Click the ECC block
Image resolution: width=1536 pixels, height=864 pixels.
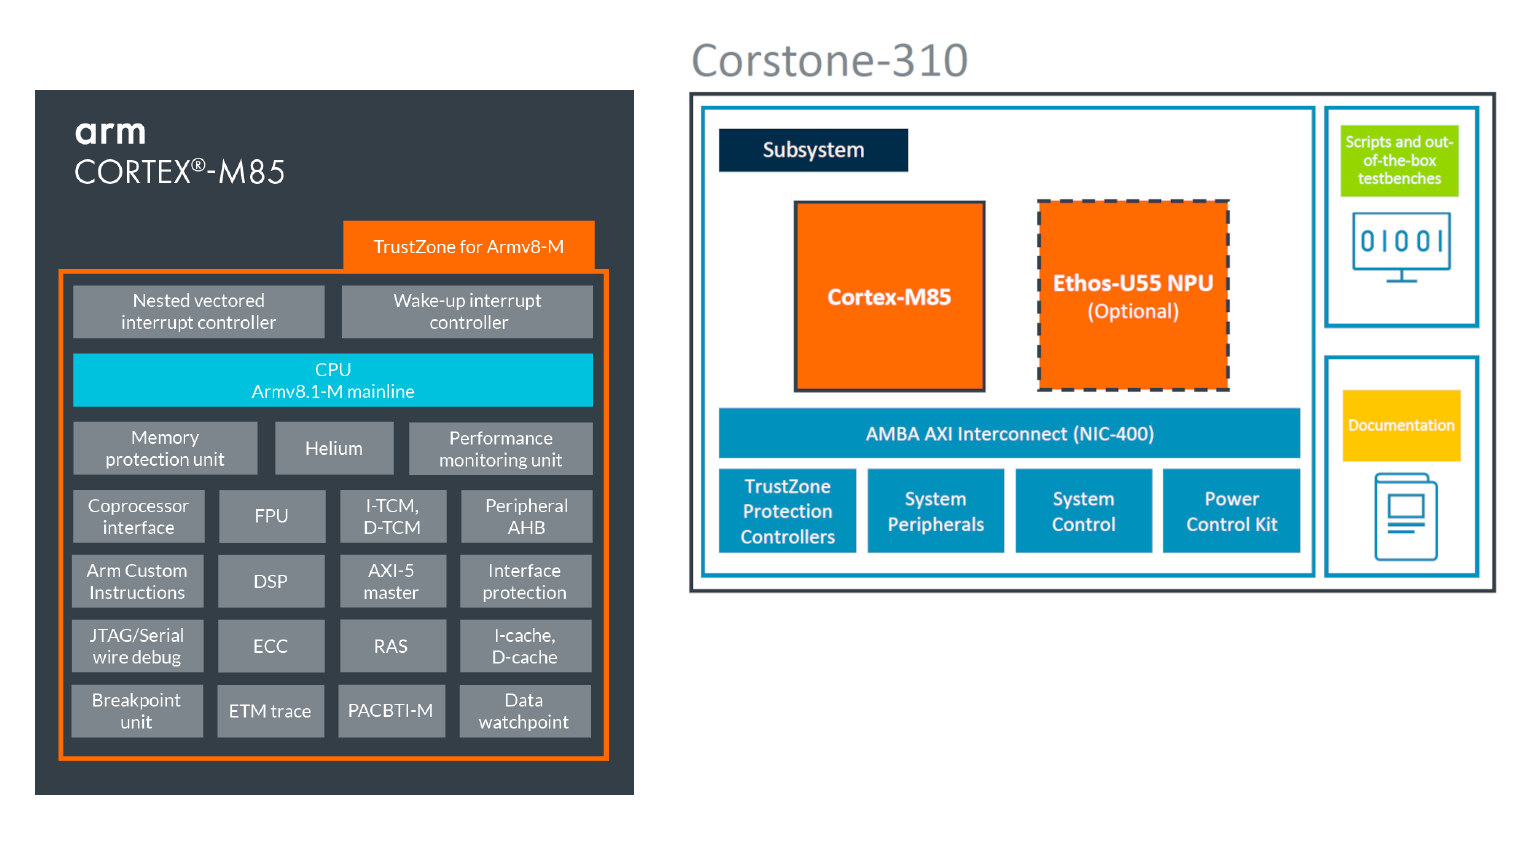coord(271,646)
